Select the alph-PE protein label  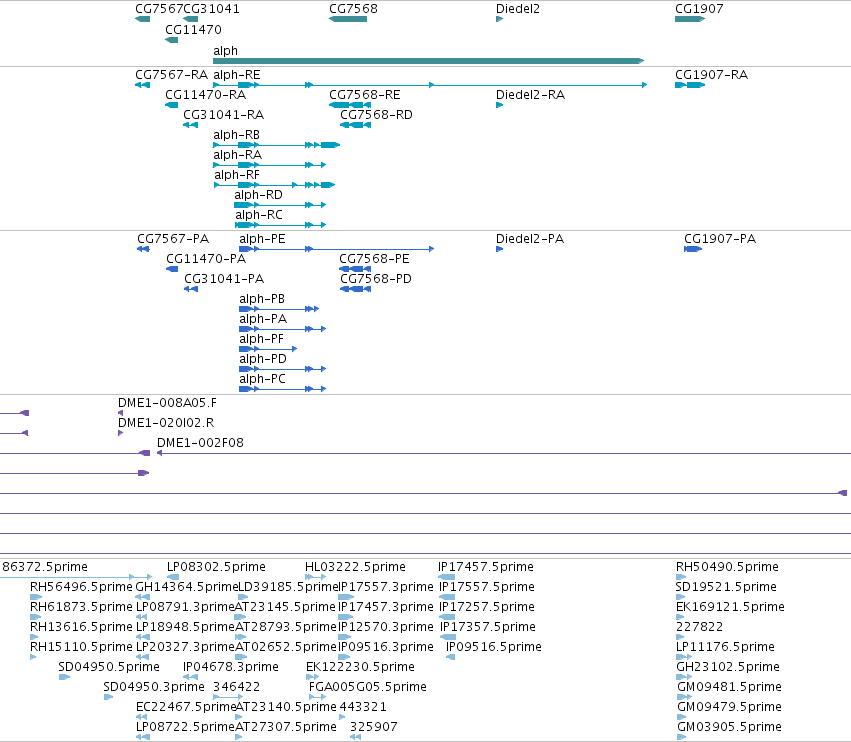(x=262, y=239)
